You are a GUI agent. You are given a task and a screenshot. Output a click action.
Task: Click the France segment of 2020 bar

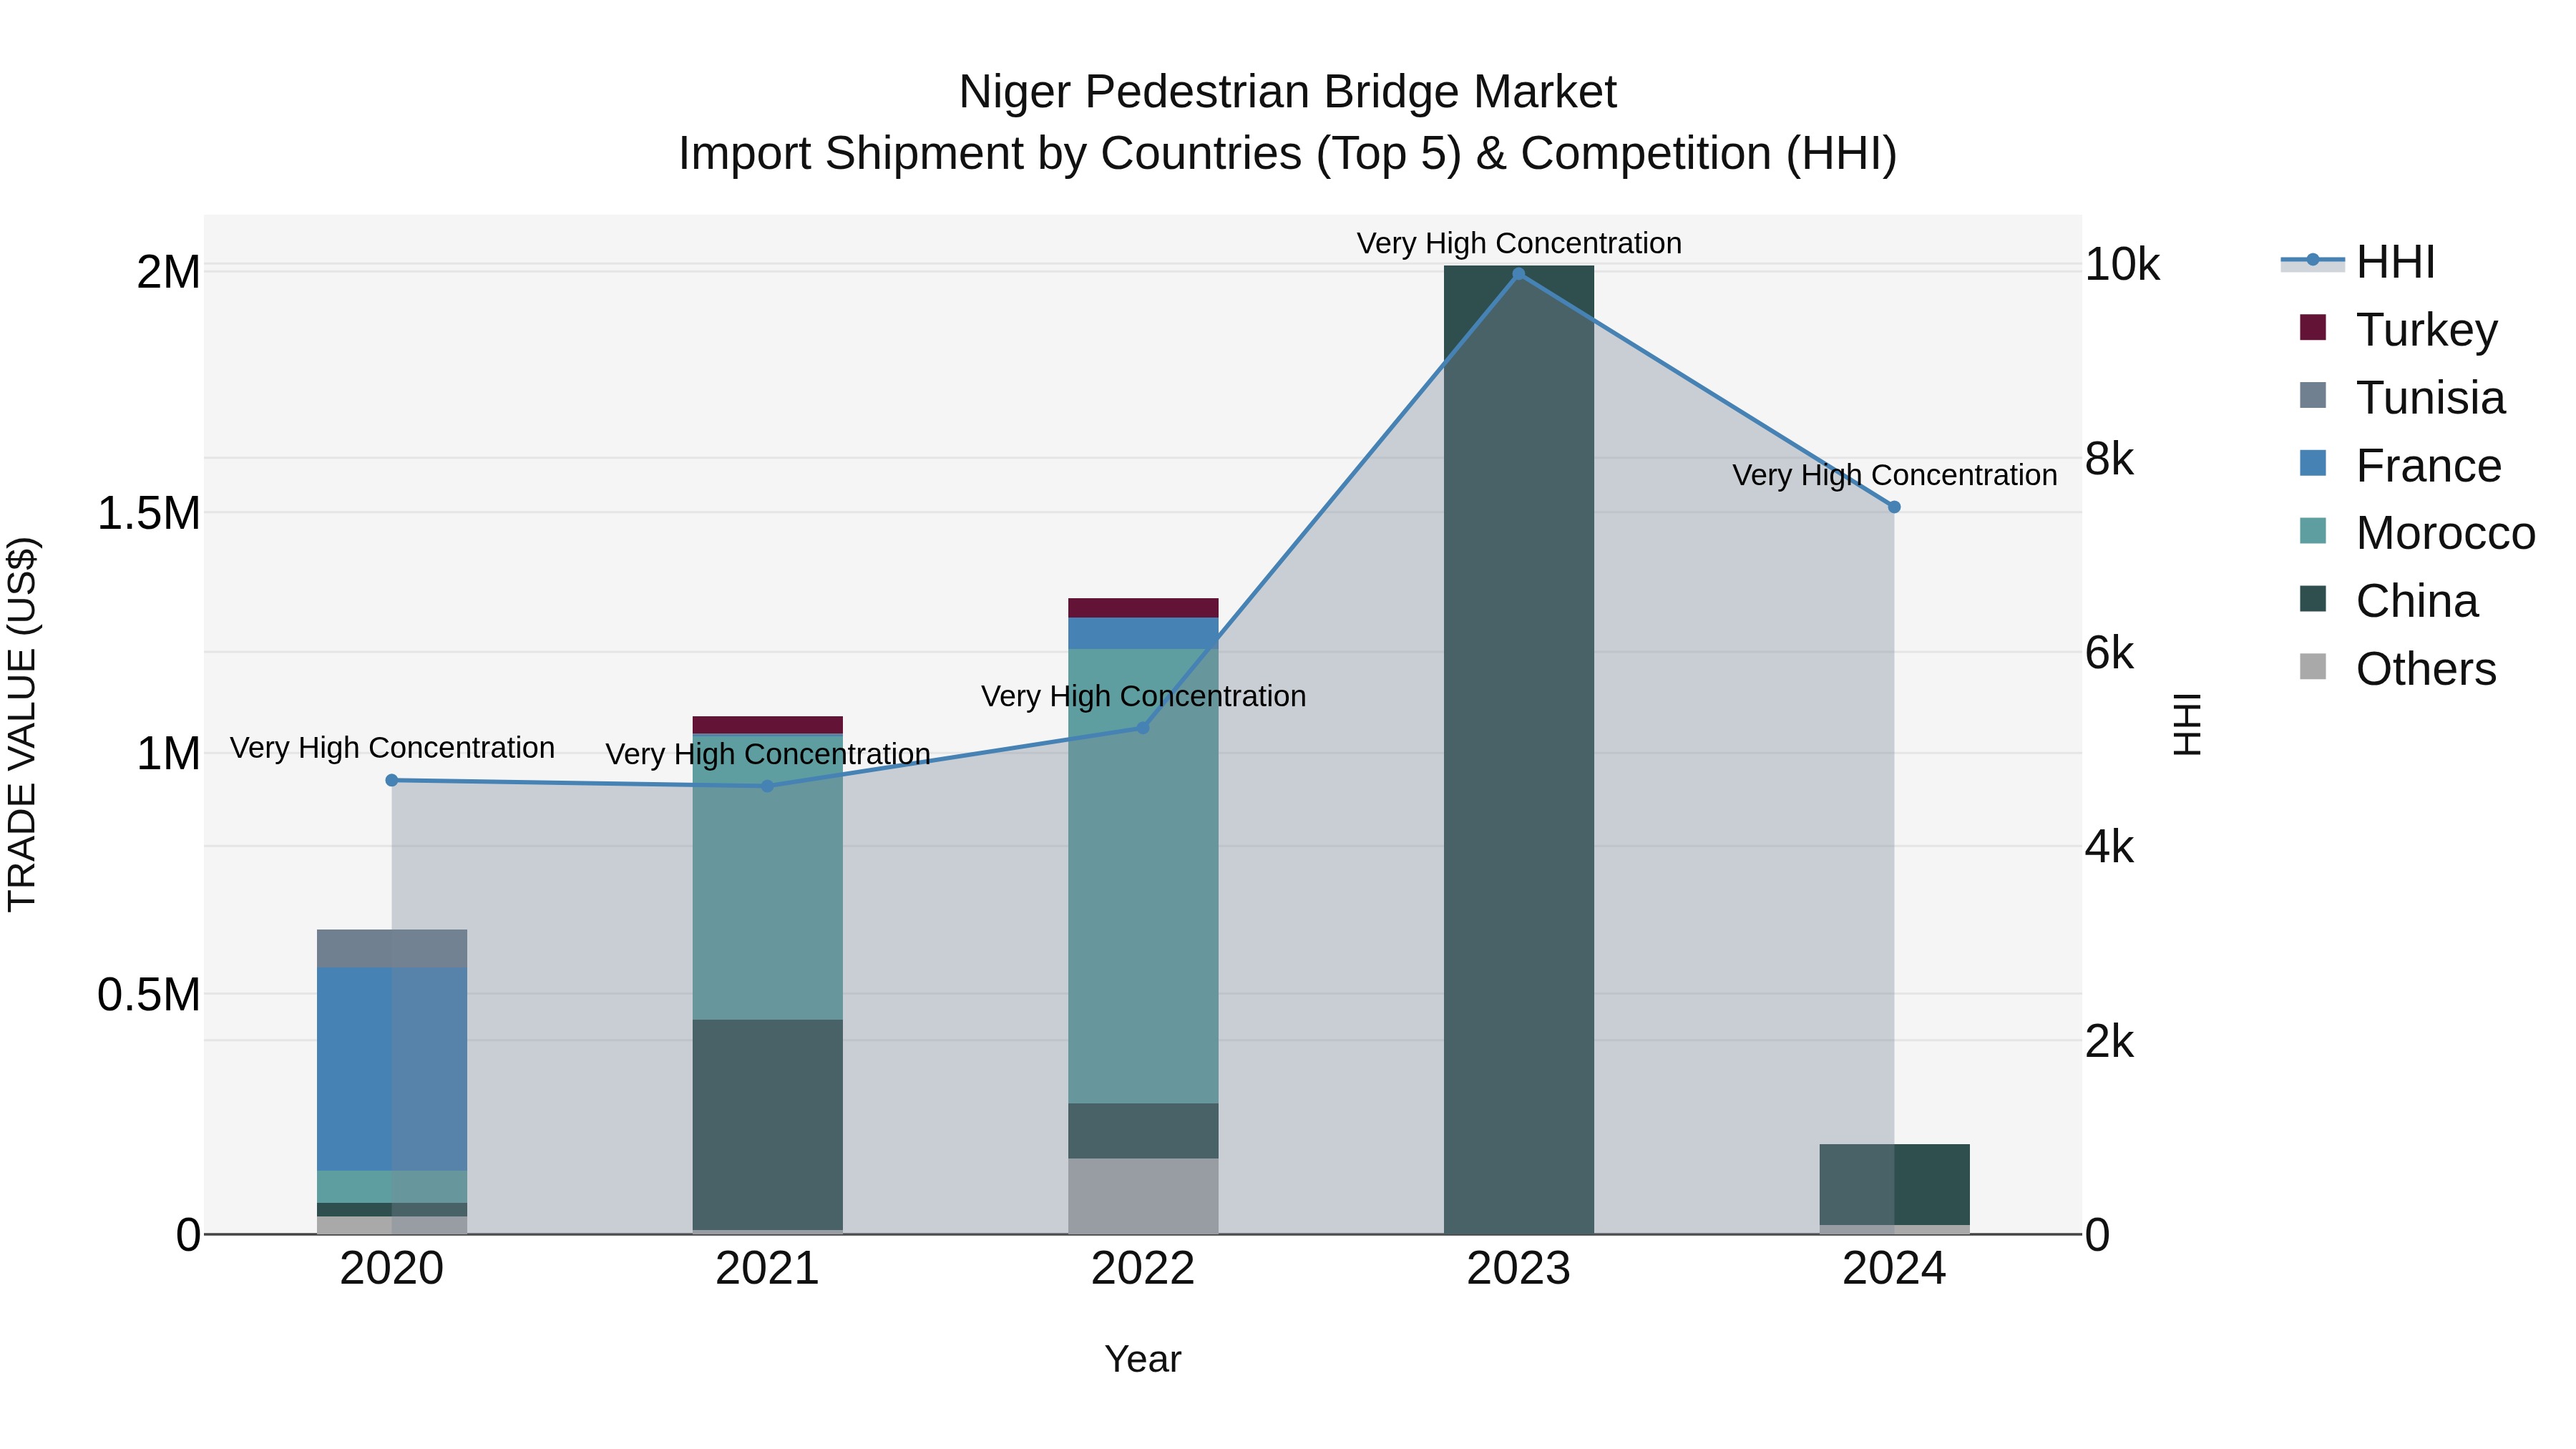tap(392, 1069)
